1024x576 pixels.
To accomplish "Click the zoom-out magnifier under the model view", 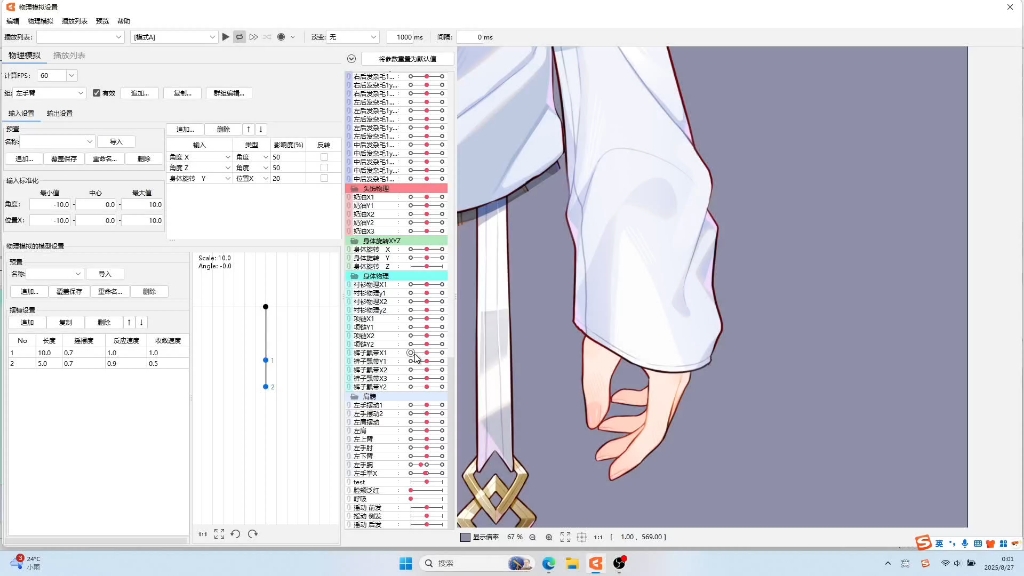I will click(532, 537).
